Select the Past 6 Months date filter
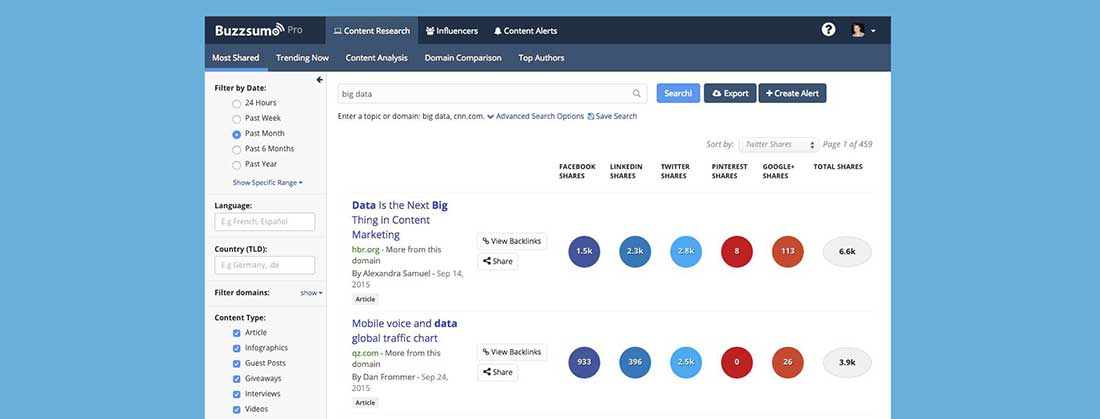Image resolution: width=1100 pixels, height=419 pixels. tap(236, 149)
